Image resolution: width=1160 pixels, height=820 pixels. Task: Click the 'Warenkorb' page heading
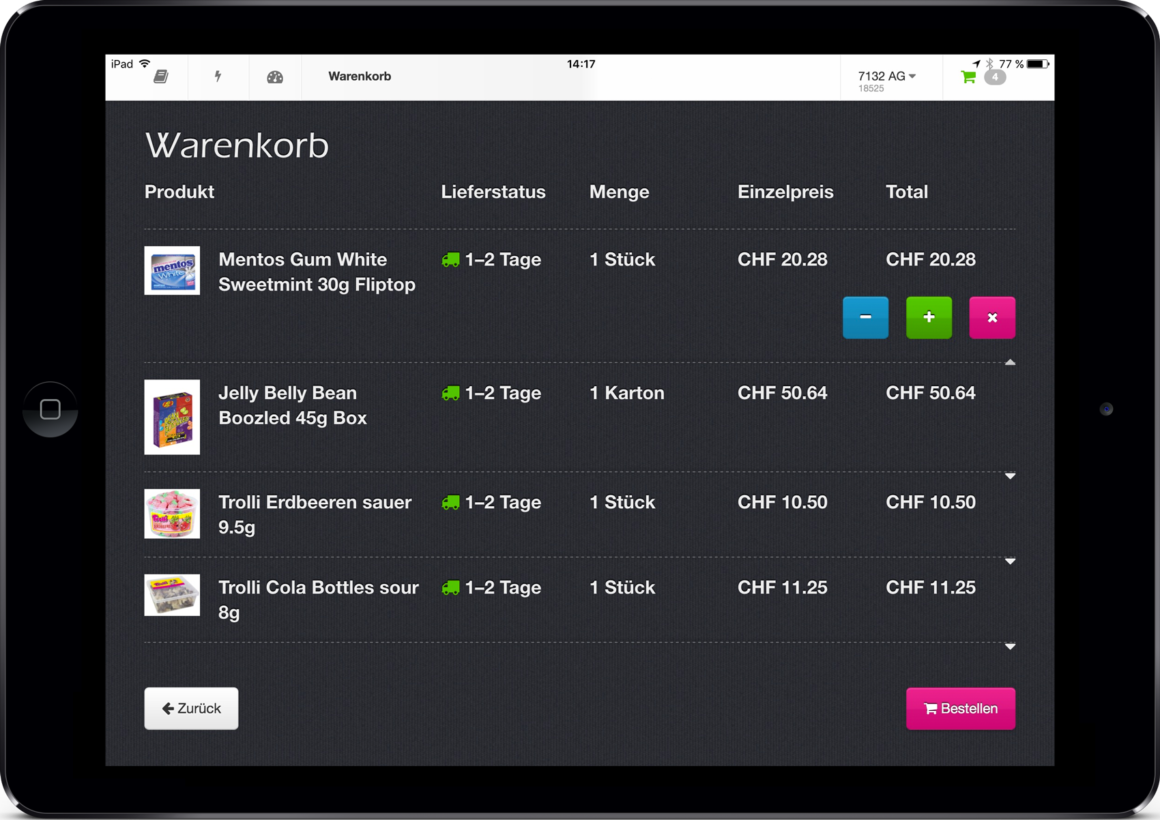pos(237,145)
